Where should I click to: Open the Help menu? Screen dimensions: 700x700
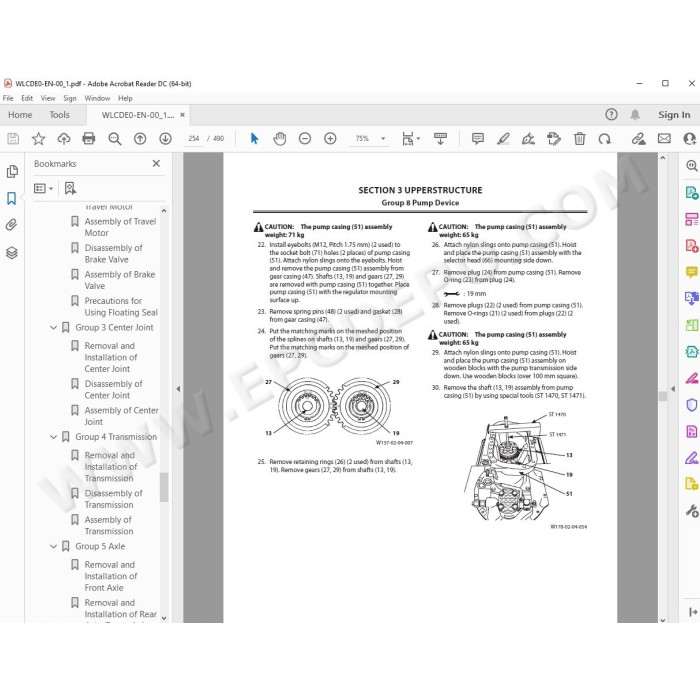[x=125, y=98]
